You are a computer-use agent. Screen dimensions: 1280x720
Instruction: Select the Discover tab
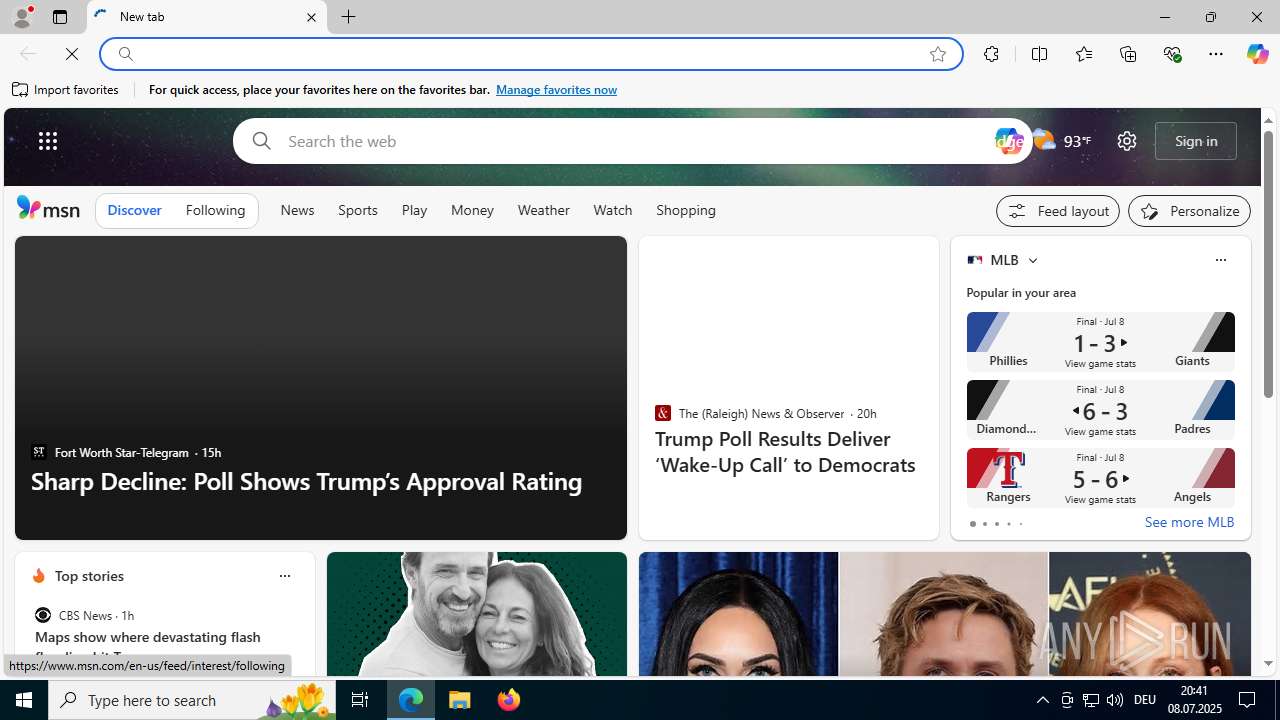134,210
